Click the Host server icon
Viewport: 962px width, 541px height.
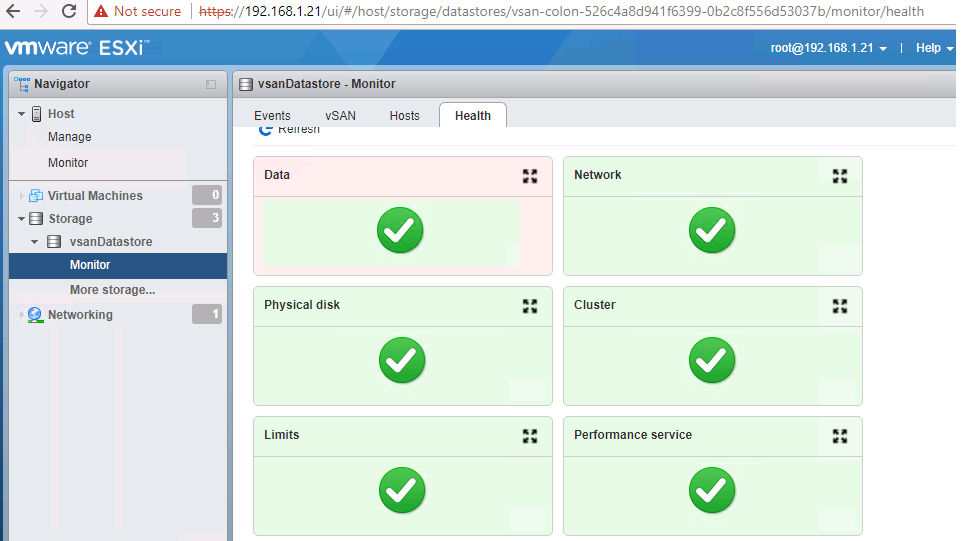click(x=37, y=114)
